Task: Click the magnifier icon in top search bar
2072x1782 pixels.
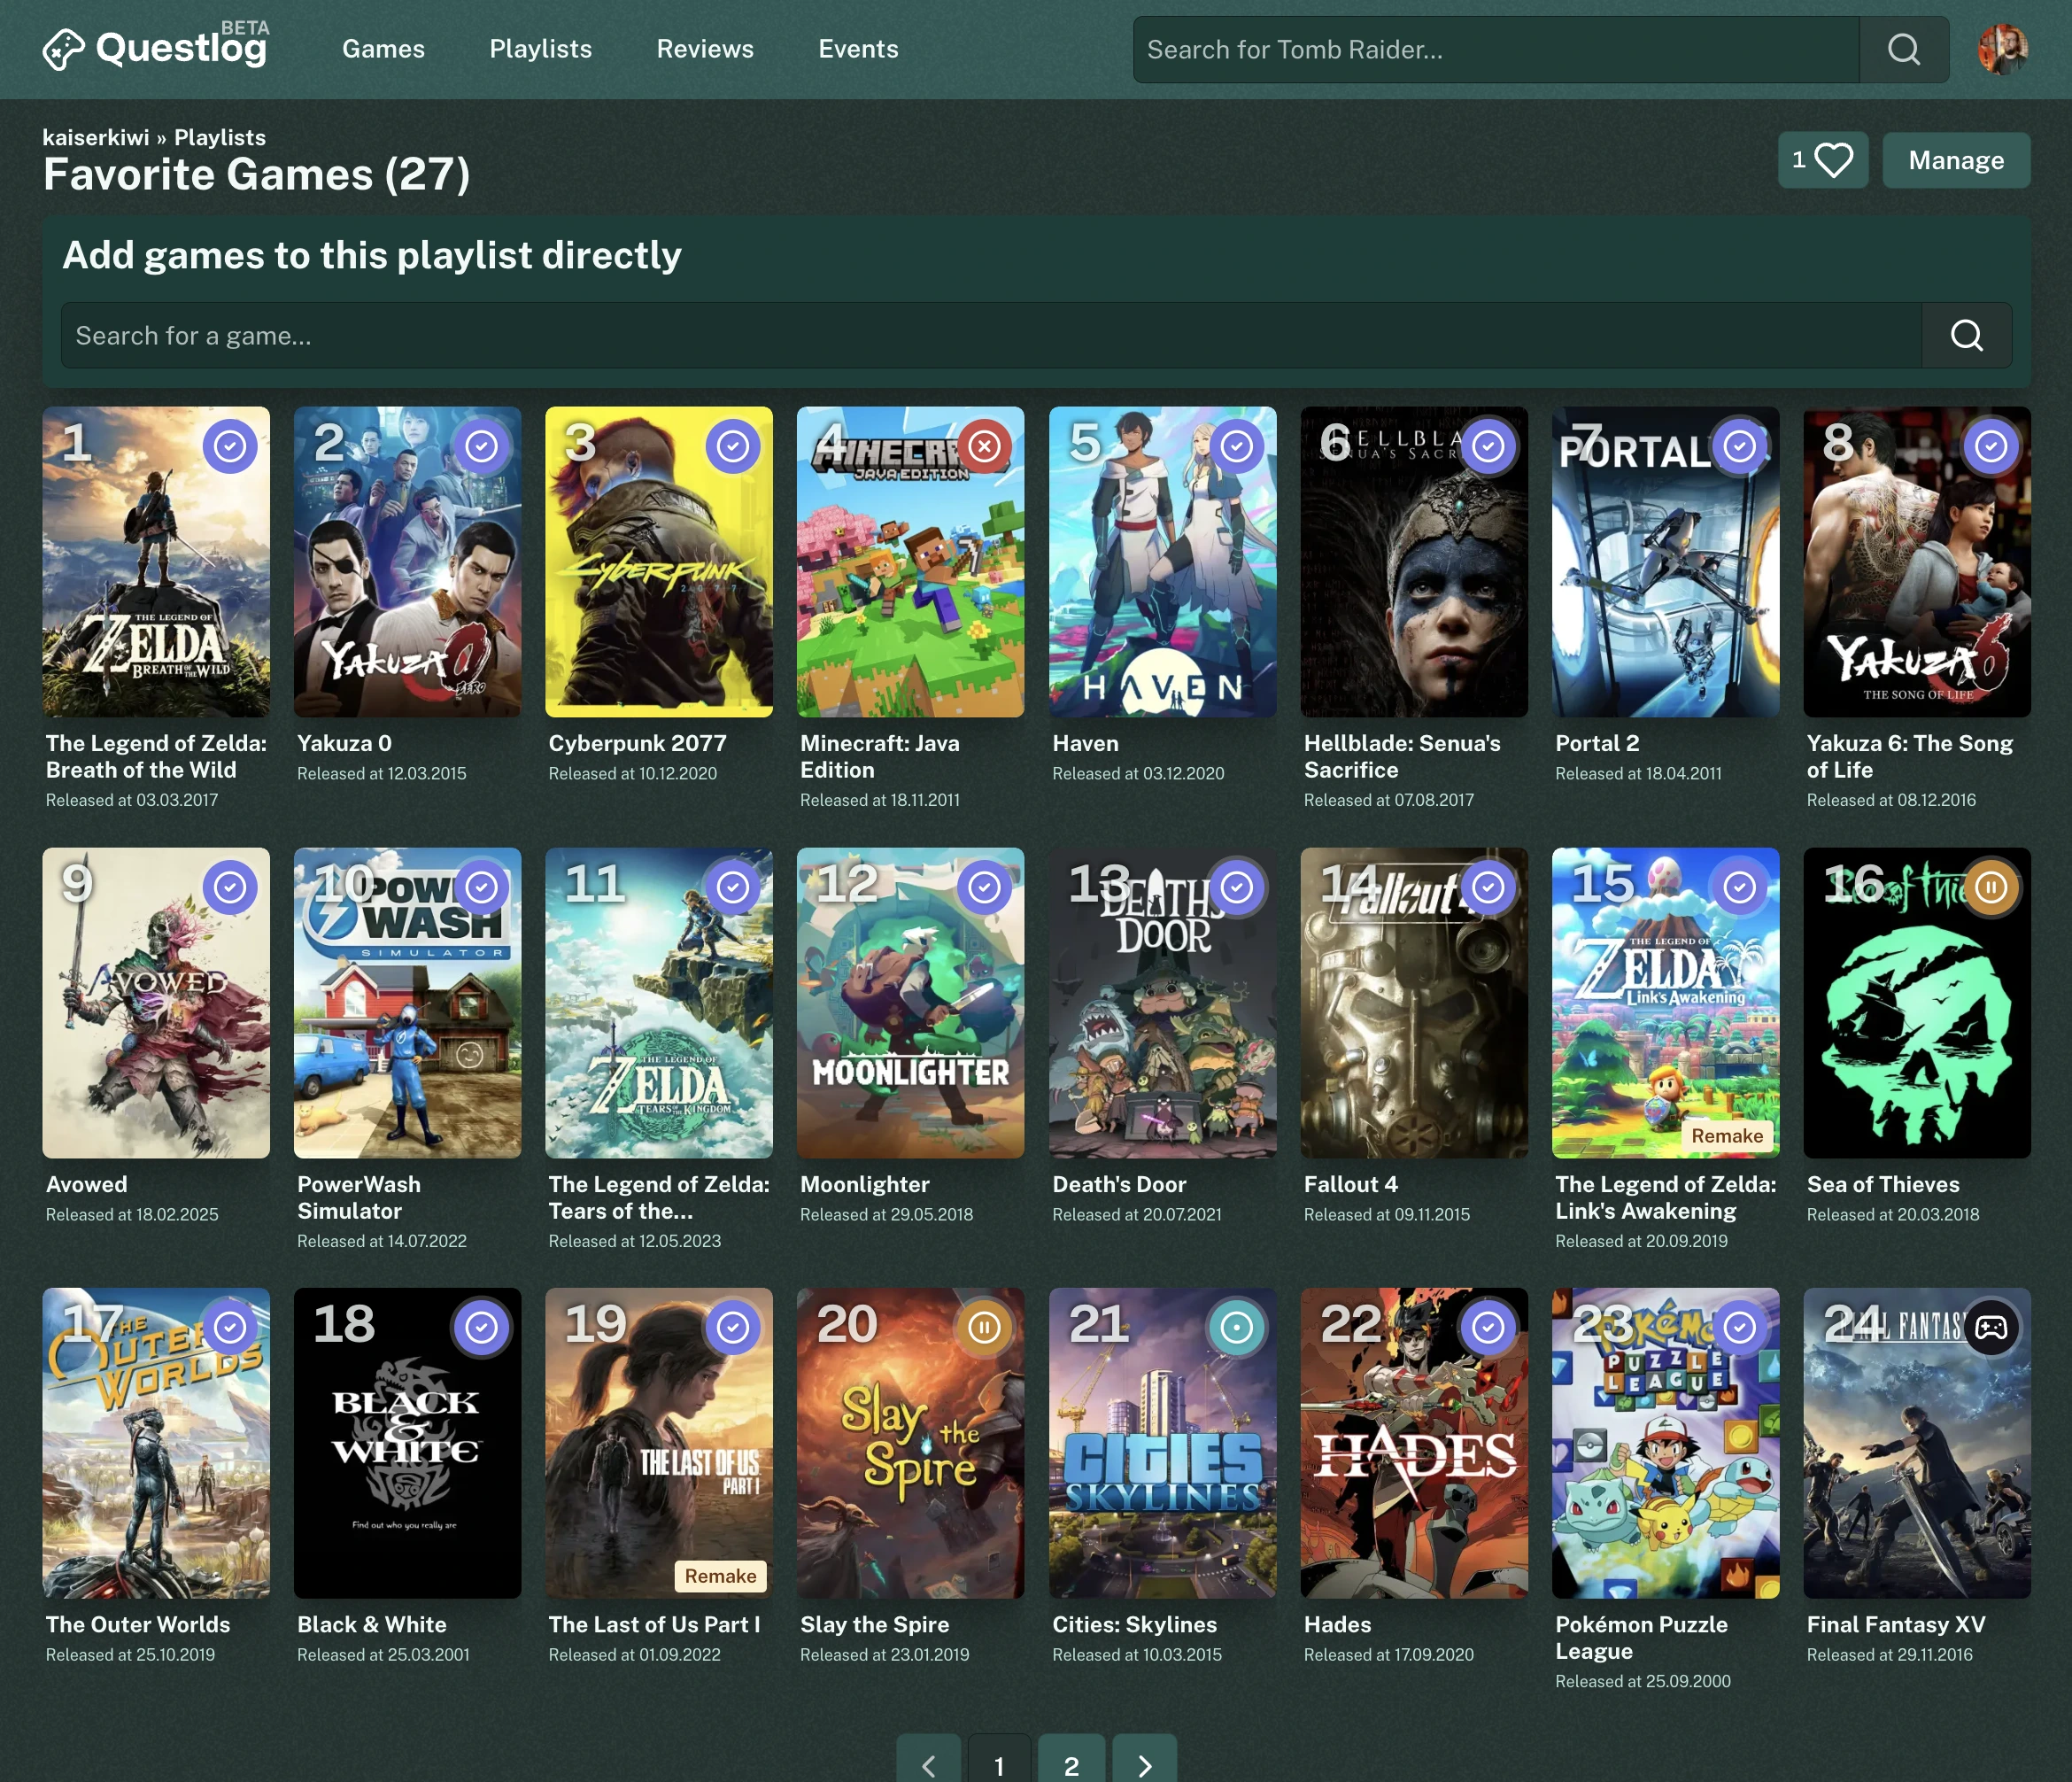Action: click(1903, 49)
